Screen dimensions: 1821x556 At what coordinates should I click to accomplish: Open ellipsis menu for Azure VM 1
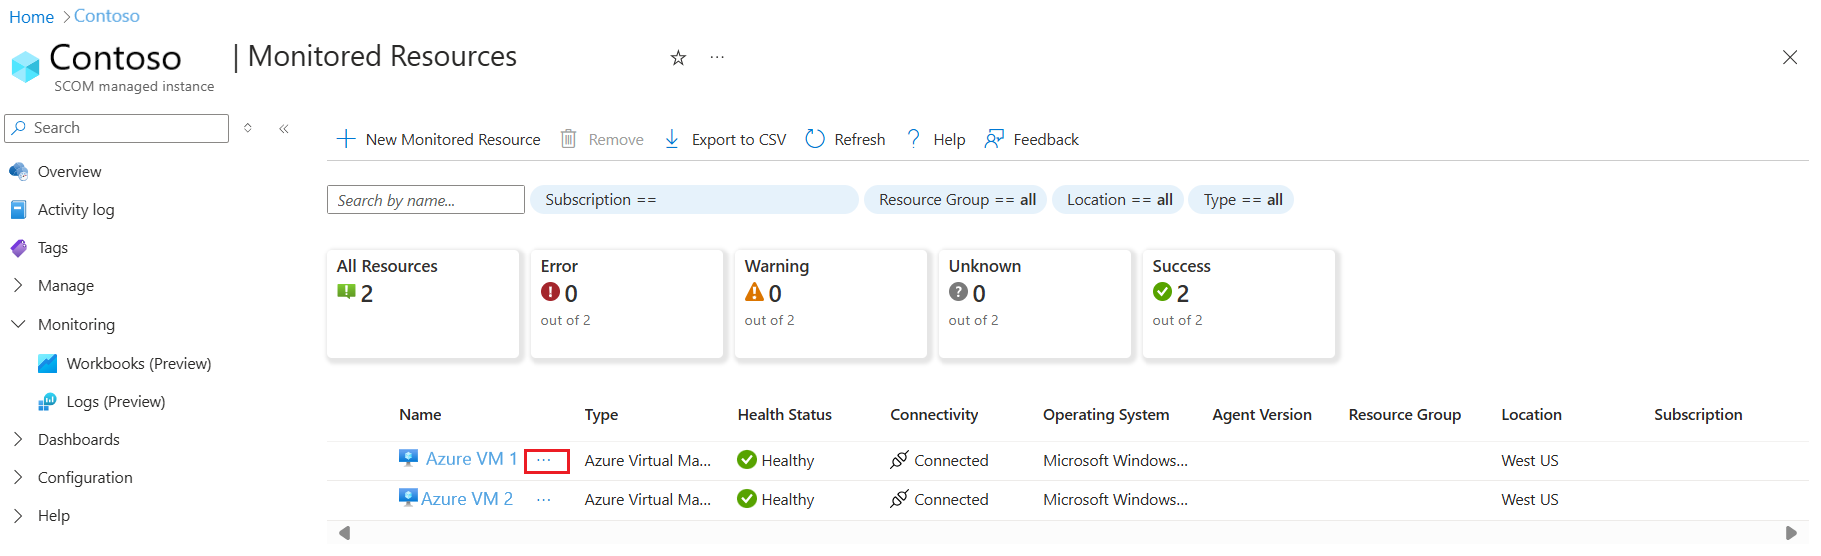(545, 460)
